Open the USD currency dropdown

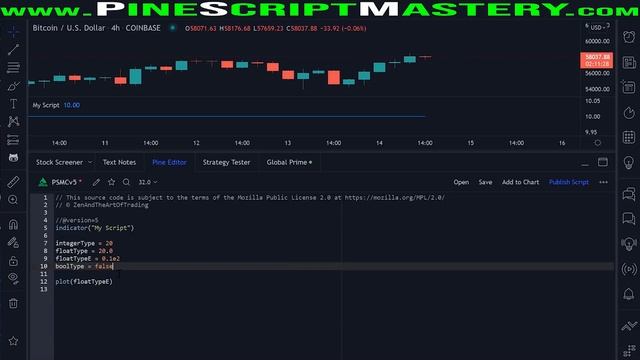coord(598,27)
